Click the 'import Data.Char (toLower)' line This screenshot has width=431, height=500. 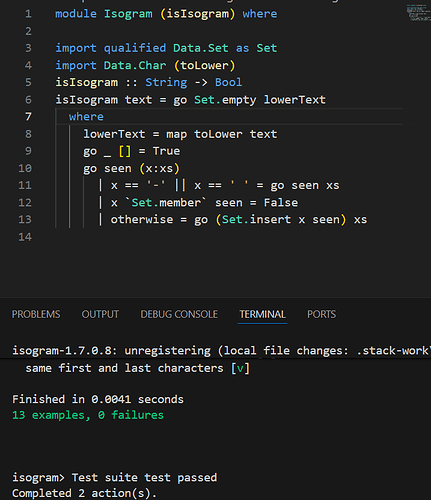click(x=145, y=65)
